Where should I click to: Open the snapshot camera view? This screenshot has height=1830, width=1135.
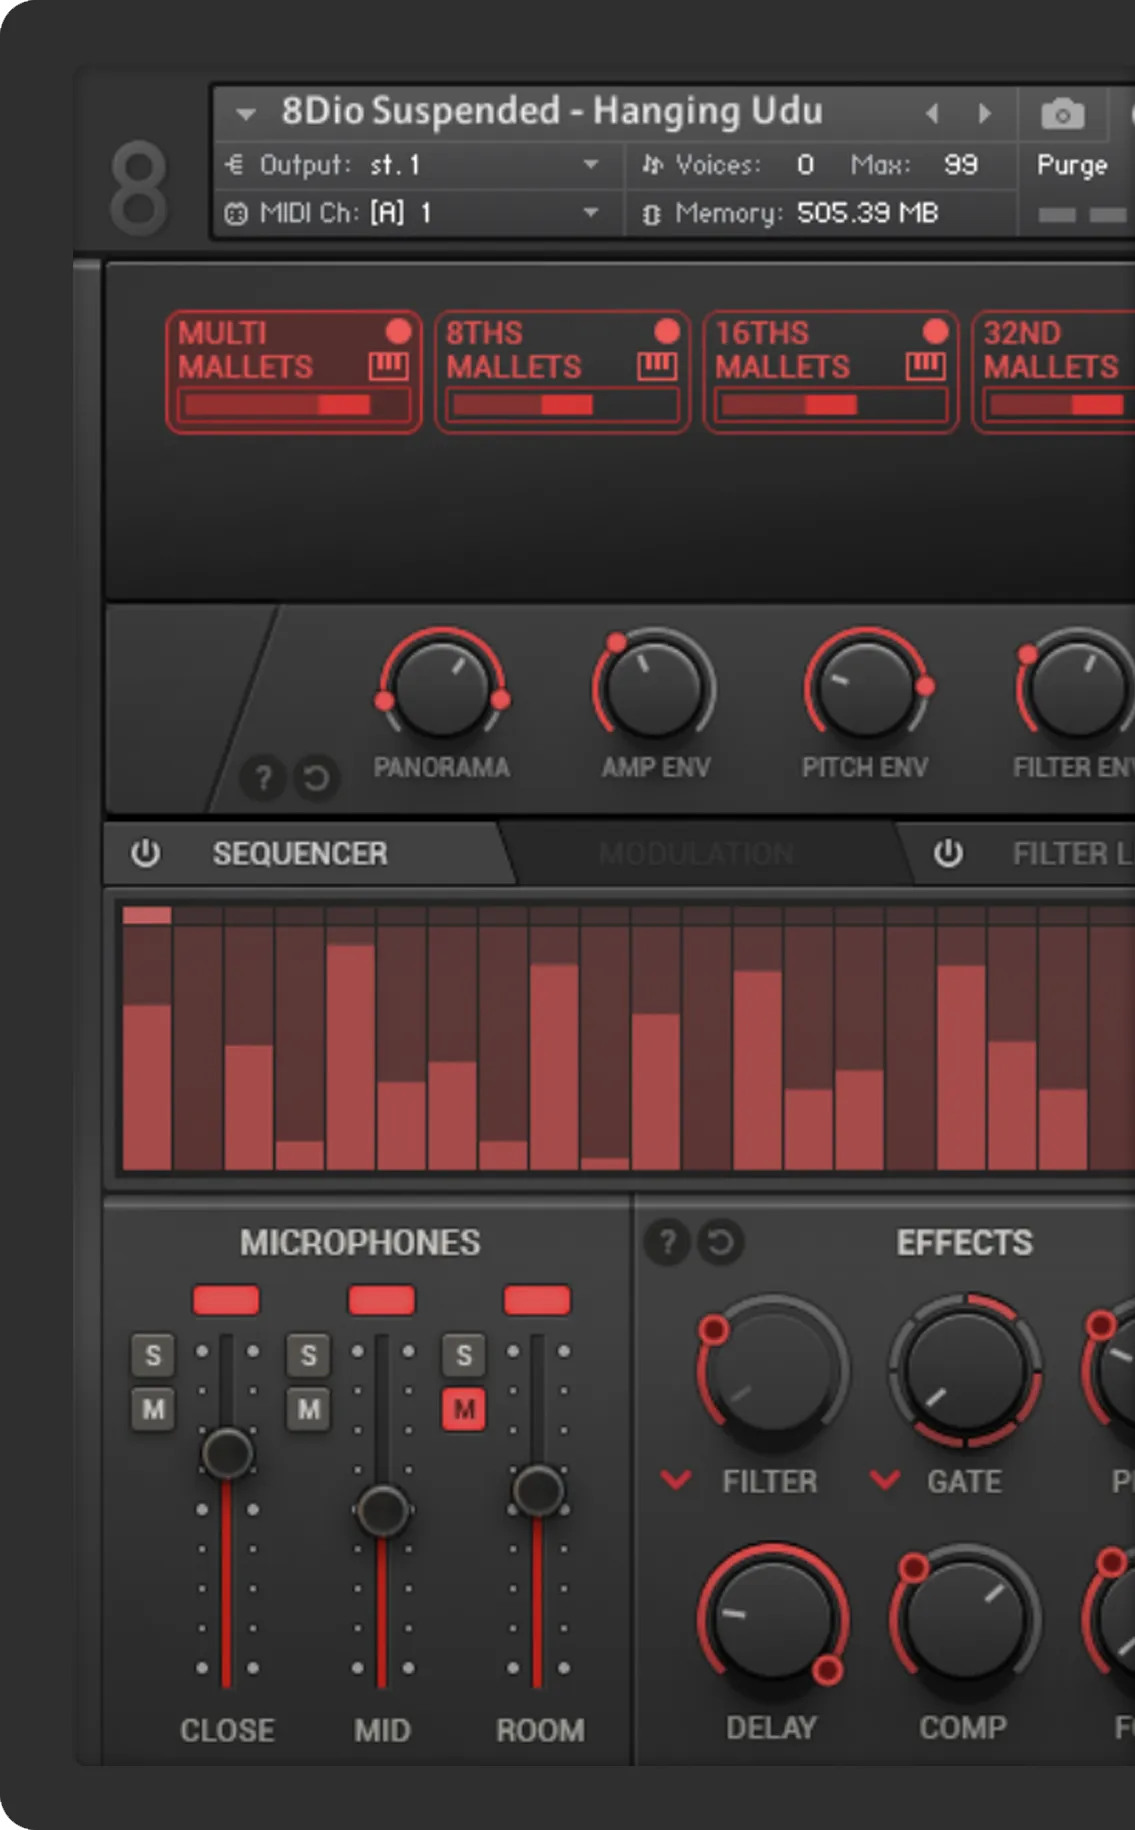[1062, 114]
